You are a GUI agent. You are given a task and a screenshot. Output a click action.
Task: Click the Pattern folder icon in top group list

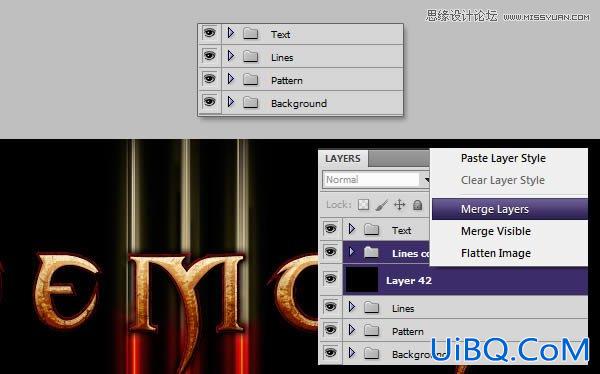[x=251, y=80]
